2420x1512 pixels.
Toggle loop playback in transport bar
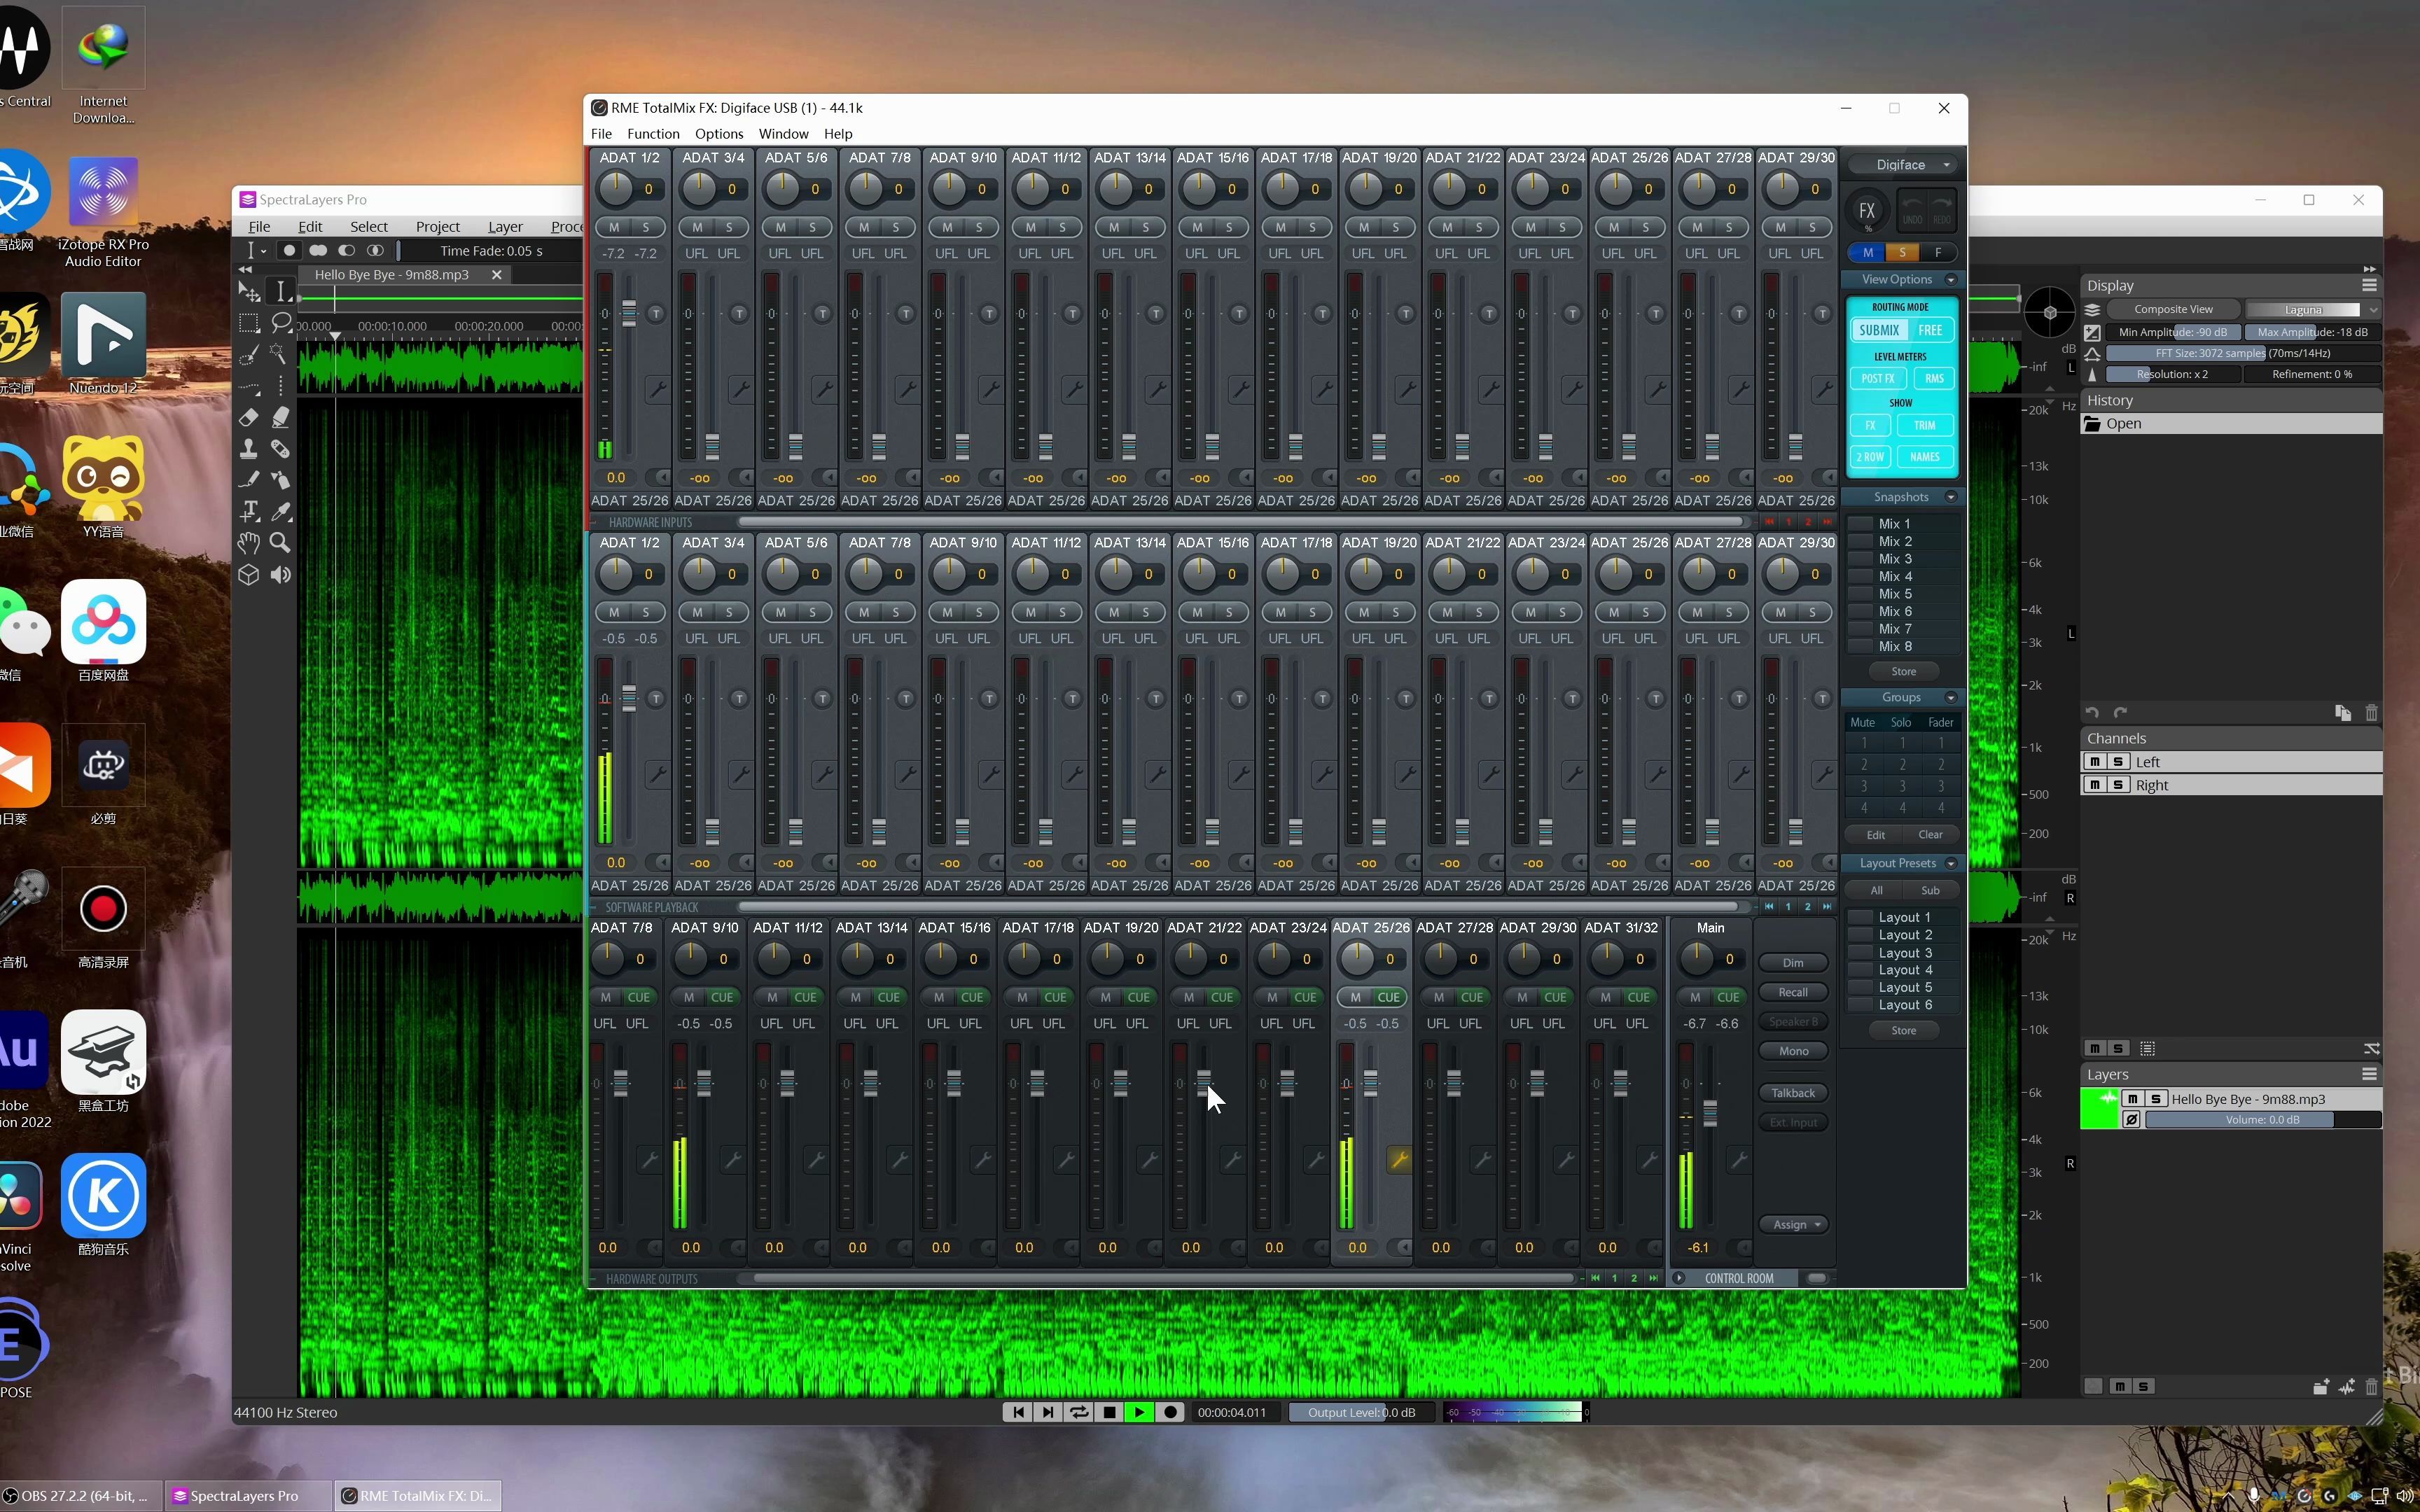(x=1078, y=1412)
